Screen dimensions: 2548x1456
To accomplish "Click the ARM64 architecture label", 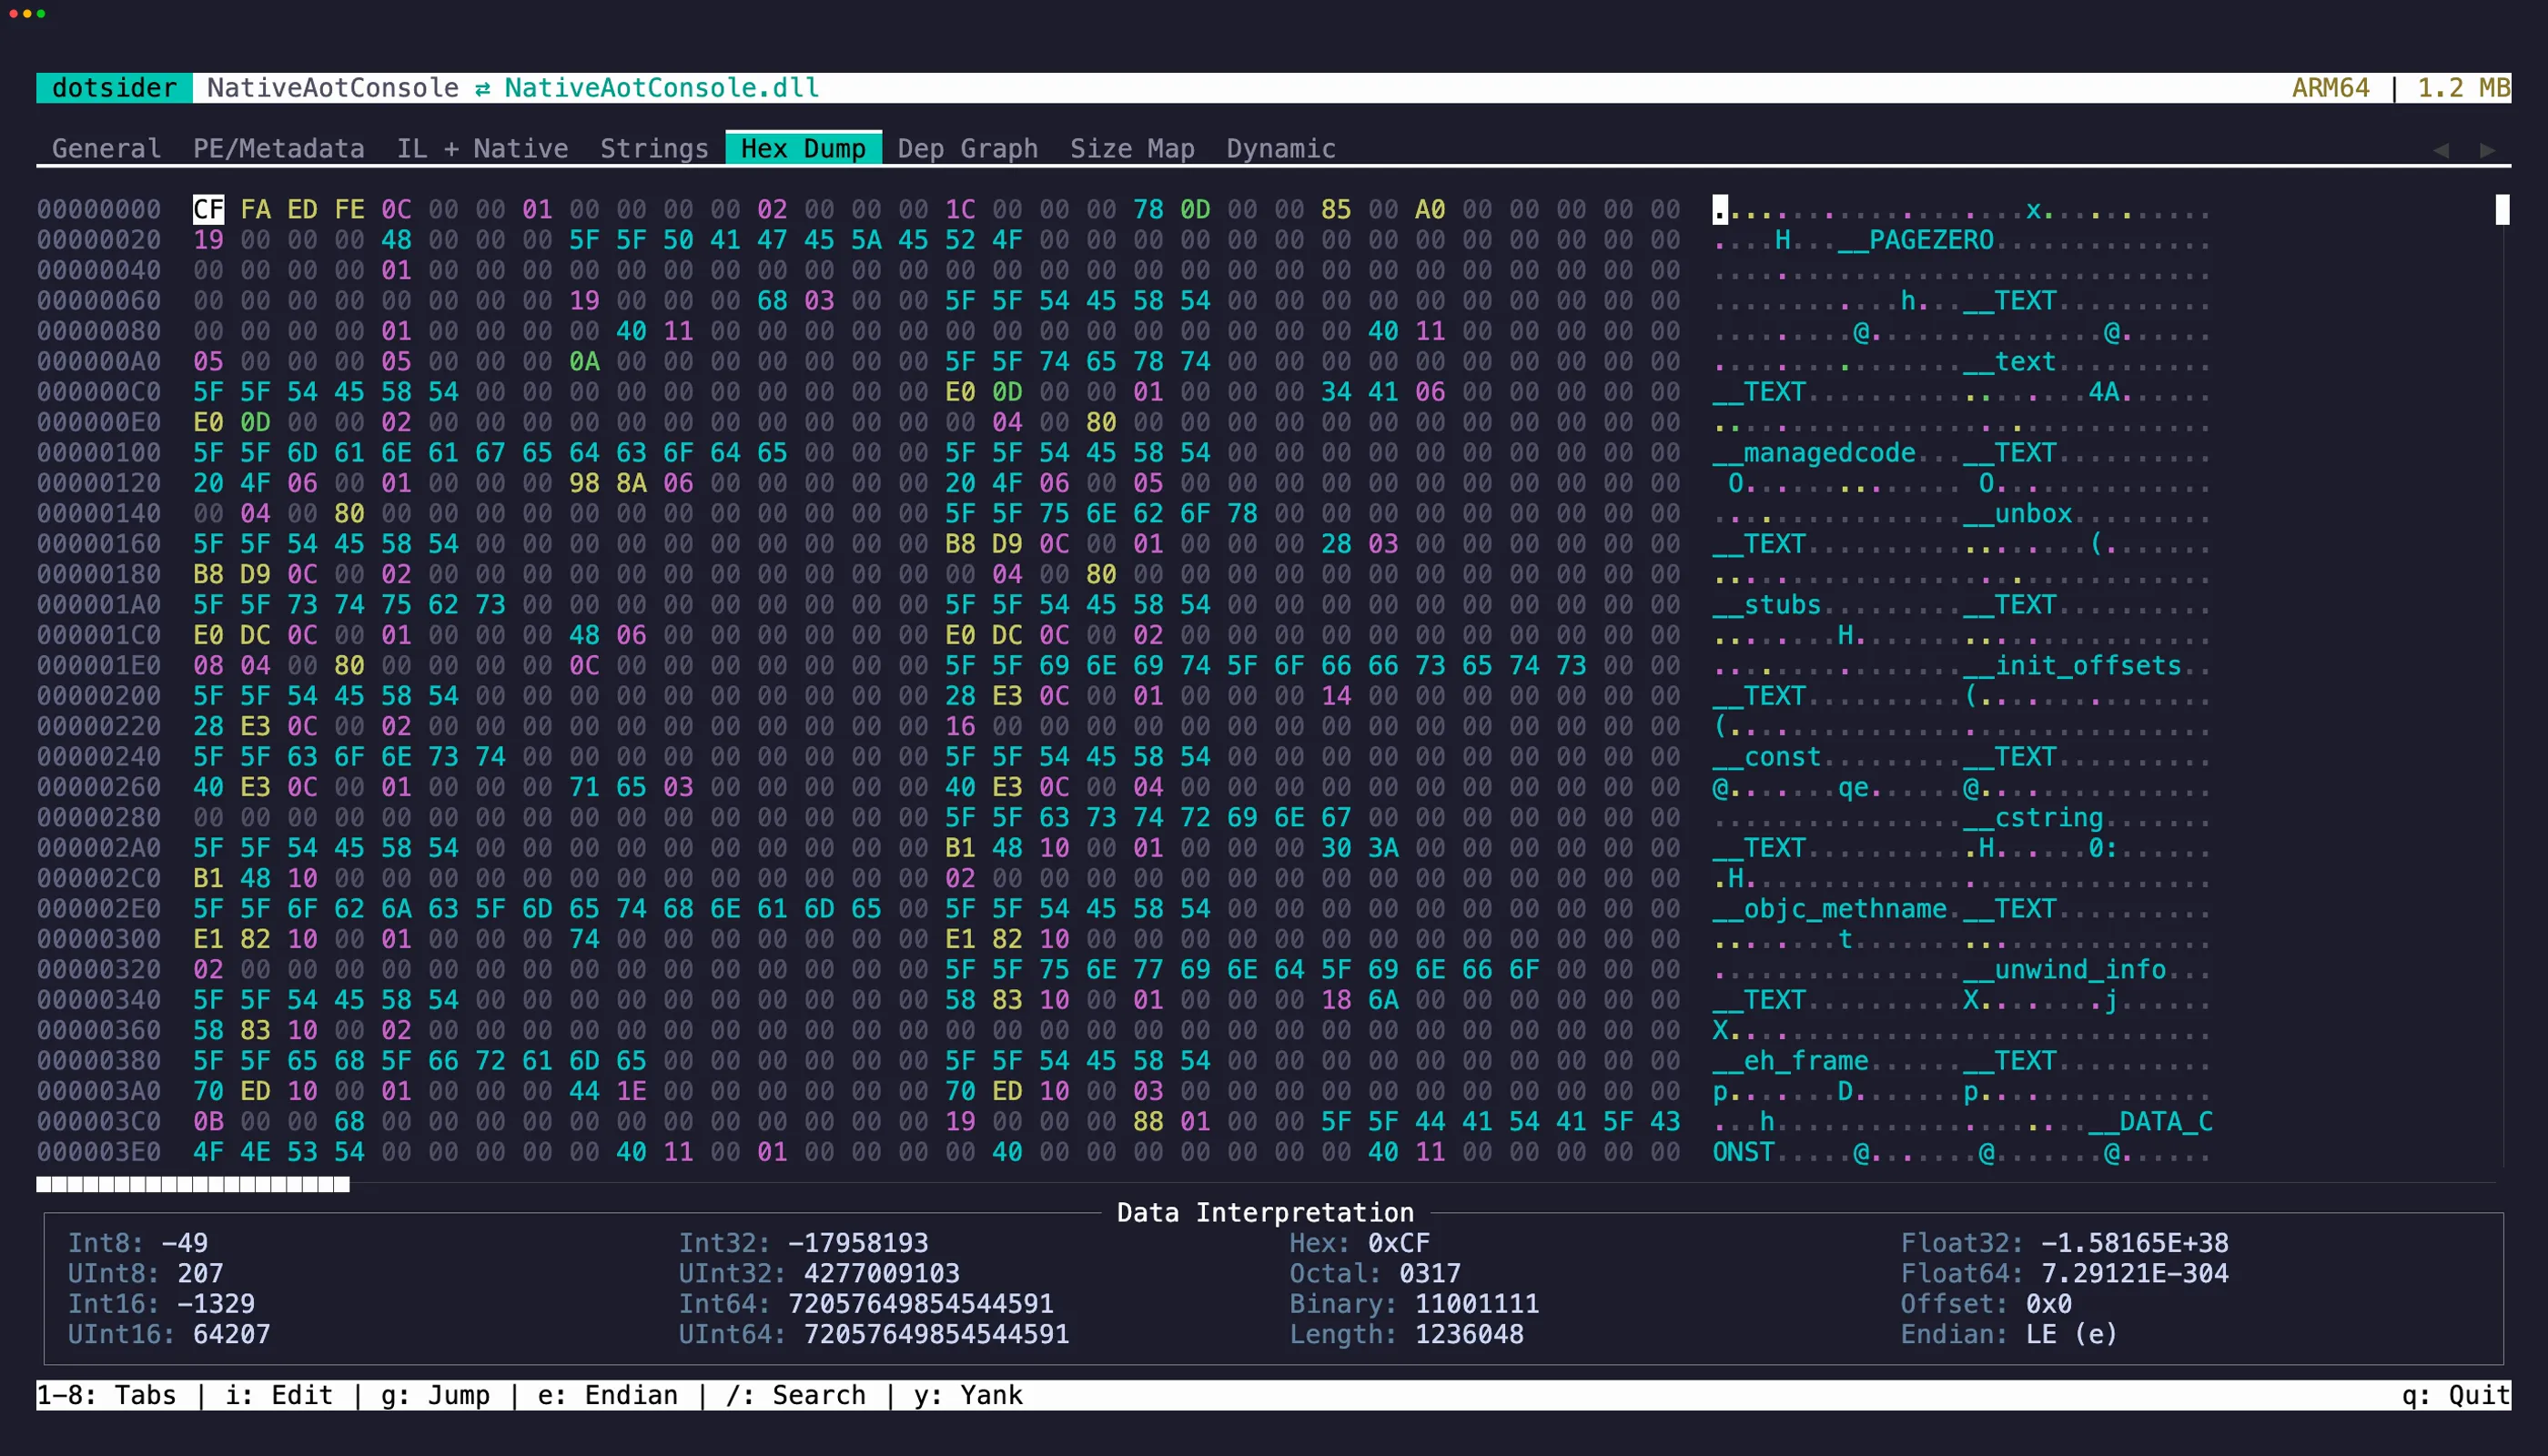I will (x=2331, y=88).
